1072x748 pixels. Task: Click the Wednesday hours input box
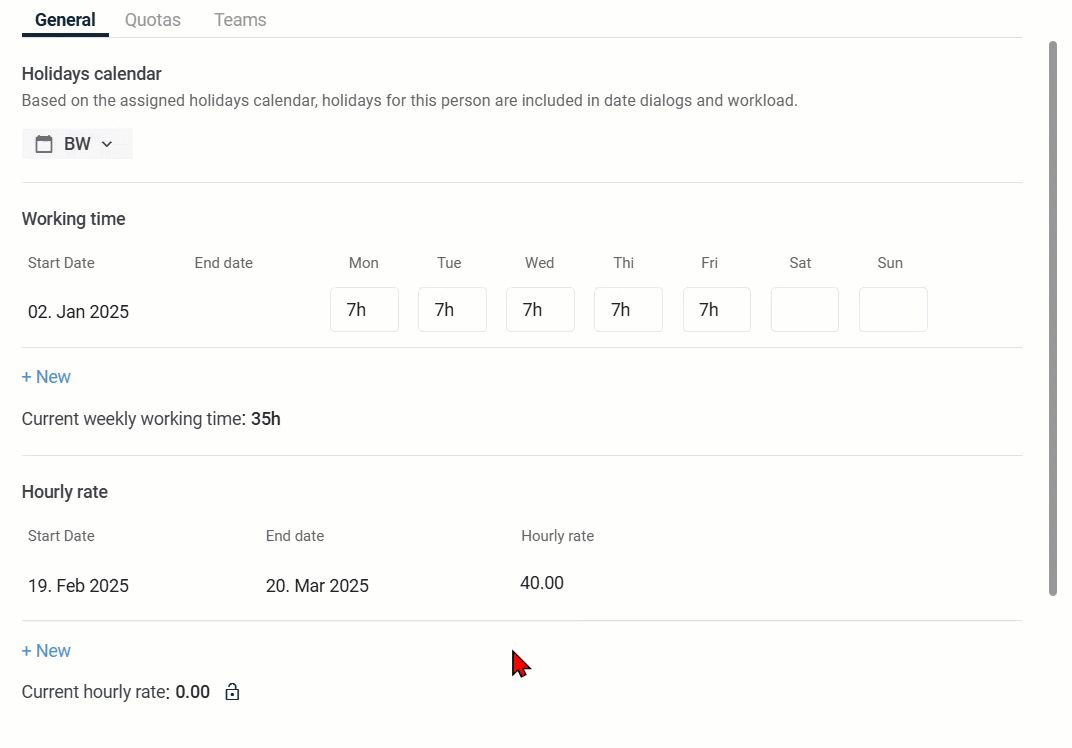(x=540, y=310)
